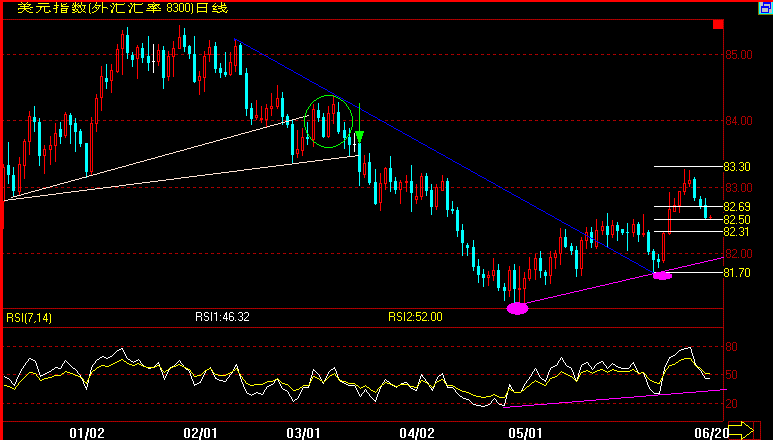
Task: Click the 01/02 date label
Action: pos(87,433)
